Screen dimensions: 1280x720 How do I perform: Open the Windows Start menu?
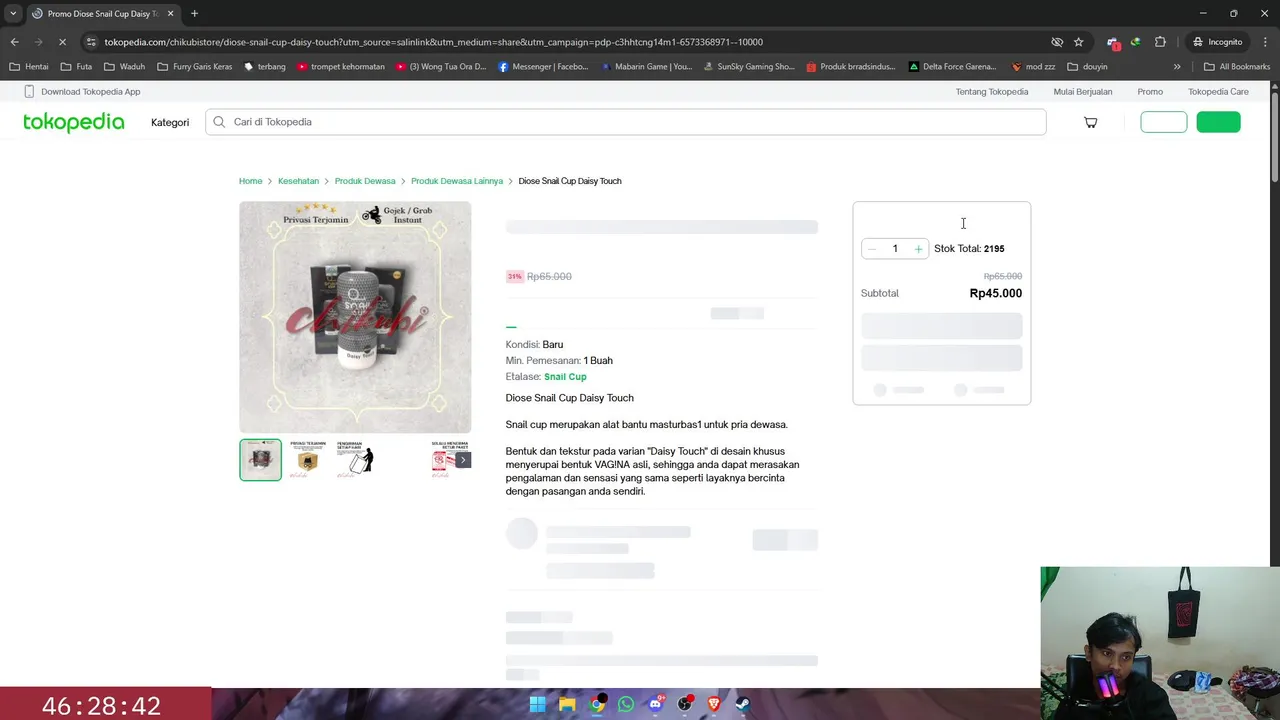coord(537,704)
